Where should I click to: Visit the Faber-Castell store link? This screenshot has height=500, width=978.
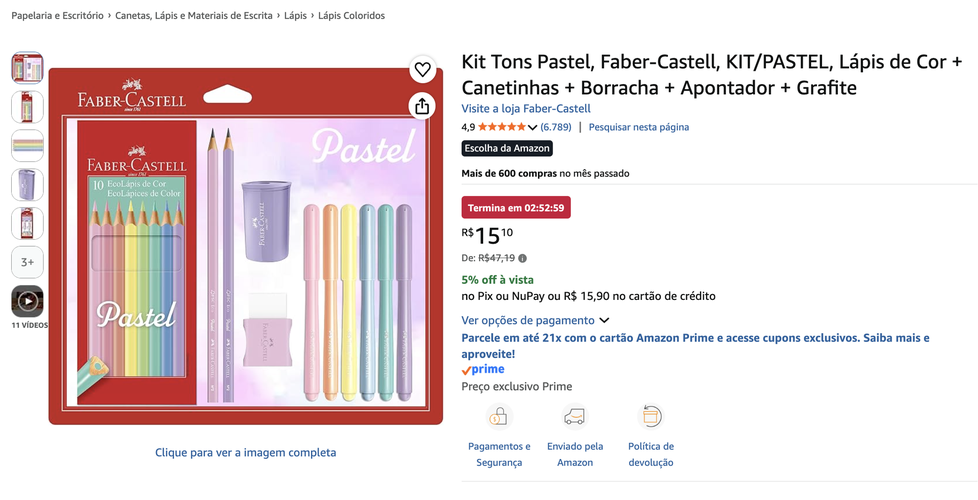pos(526,108)
